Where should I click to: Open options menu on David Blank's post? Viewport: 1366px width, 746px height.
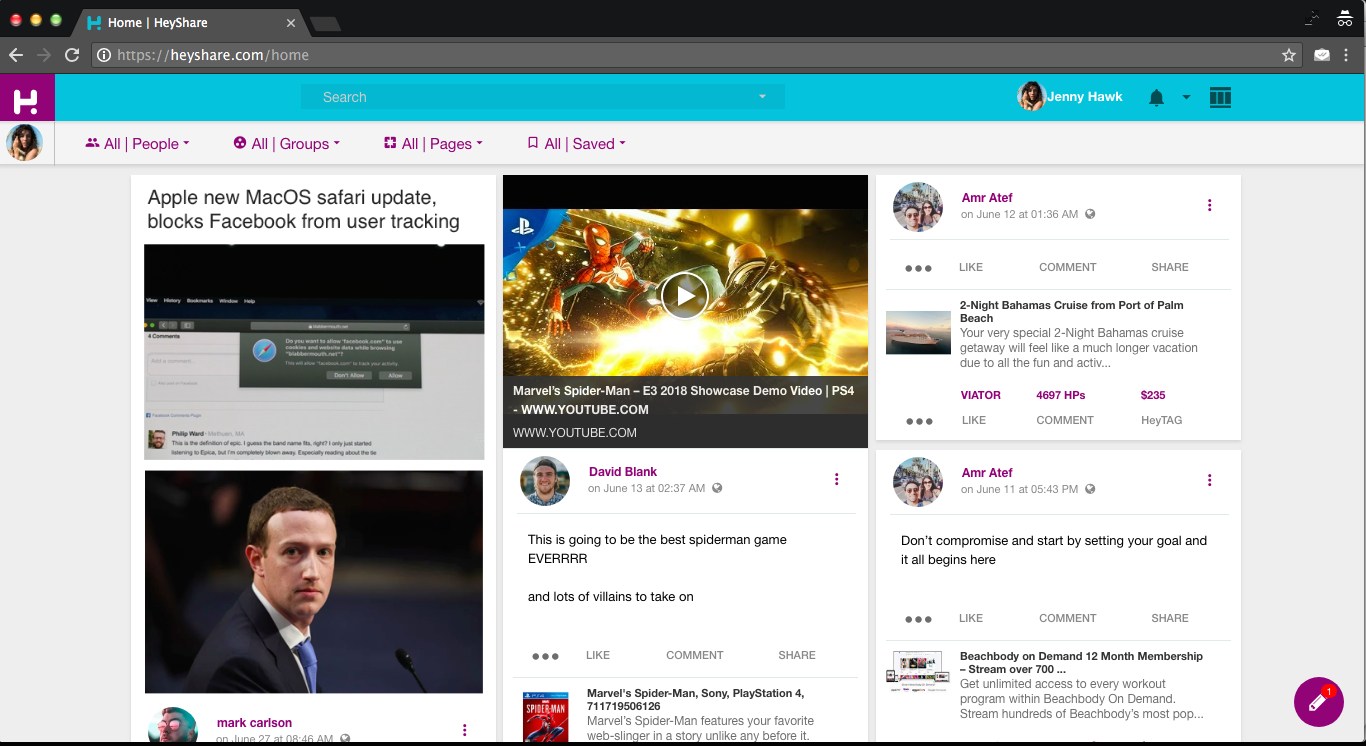click(x=837, y=479)
